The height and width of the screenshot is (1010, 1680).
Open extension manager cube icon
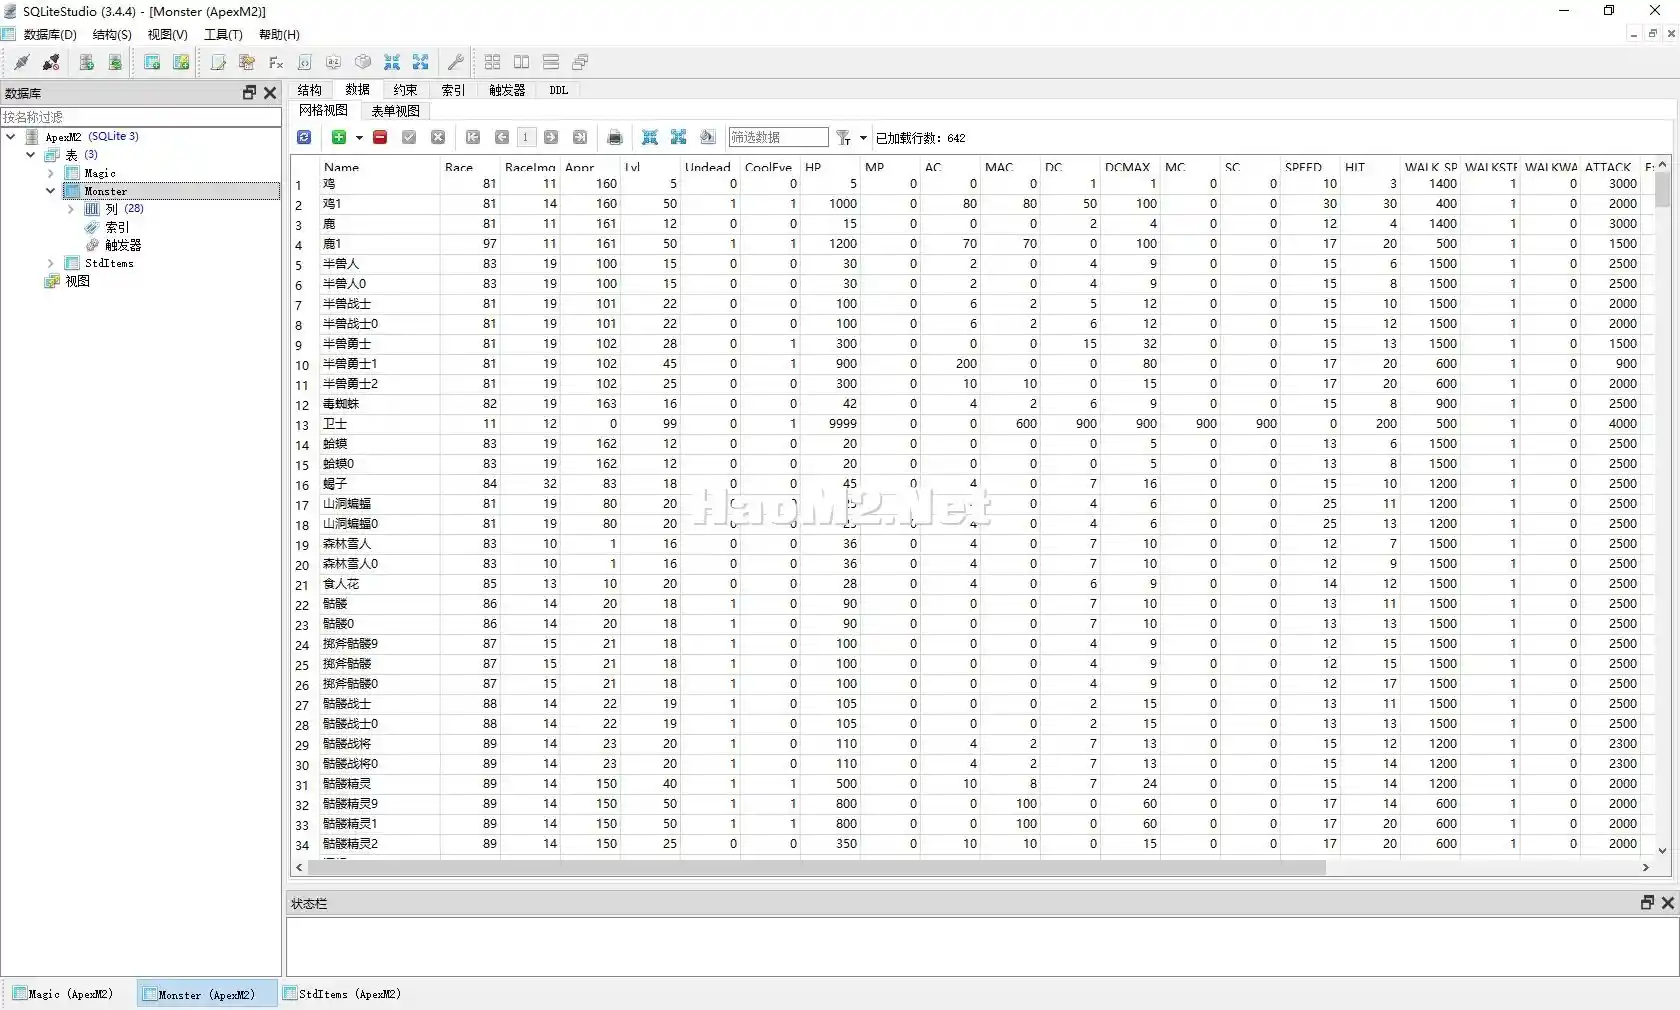click(363, 62)
